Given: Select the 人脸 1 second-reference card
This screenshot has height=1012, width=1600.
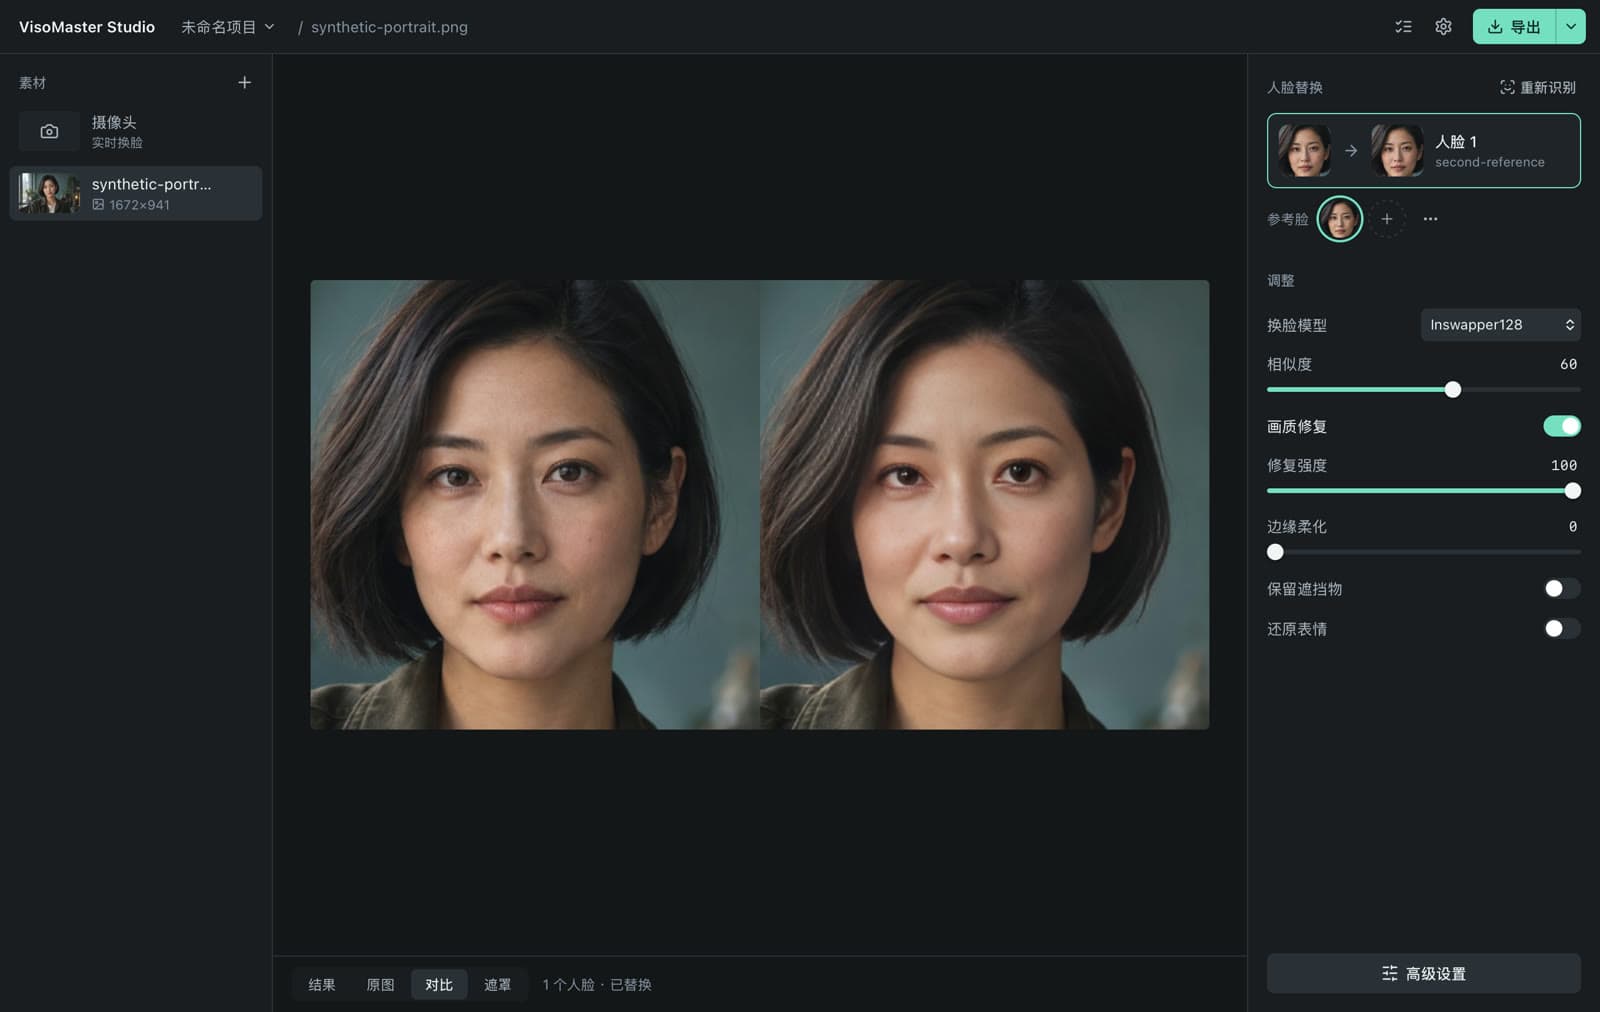Looking at the screenshot, I should [x=1423, y=151].
